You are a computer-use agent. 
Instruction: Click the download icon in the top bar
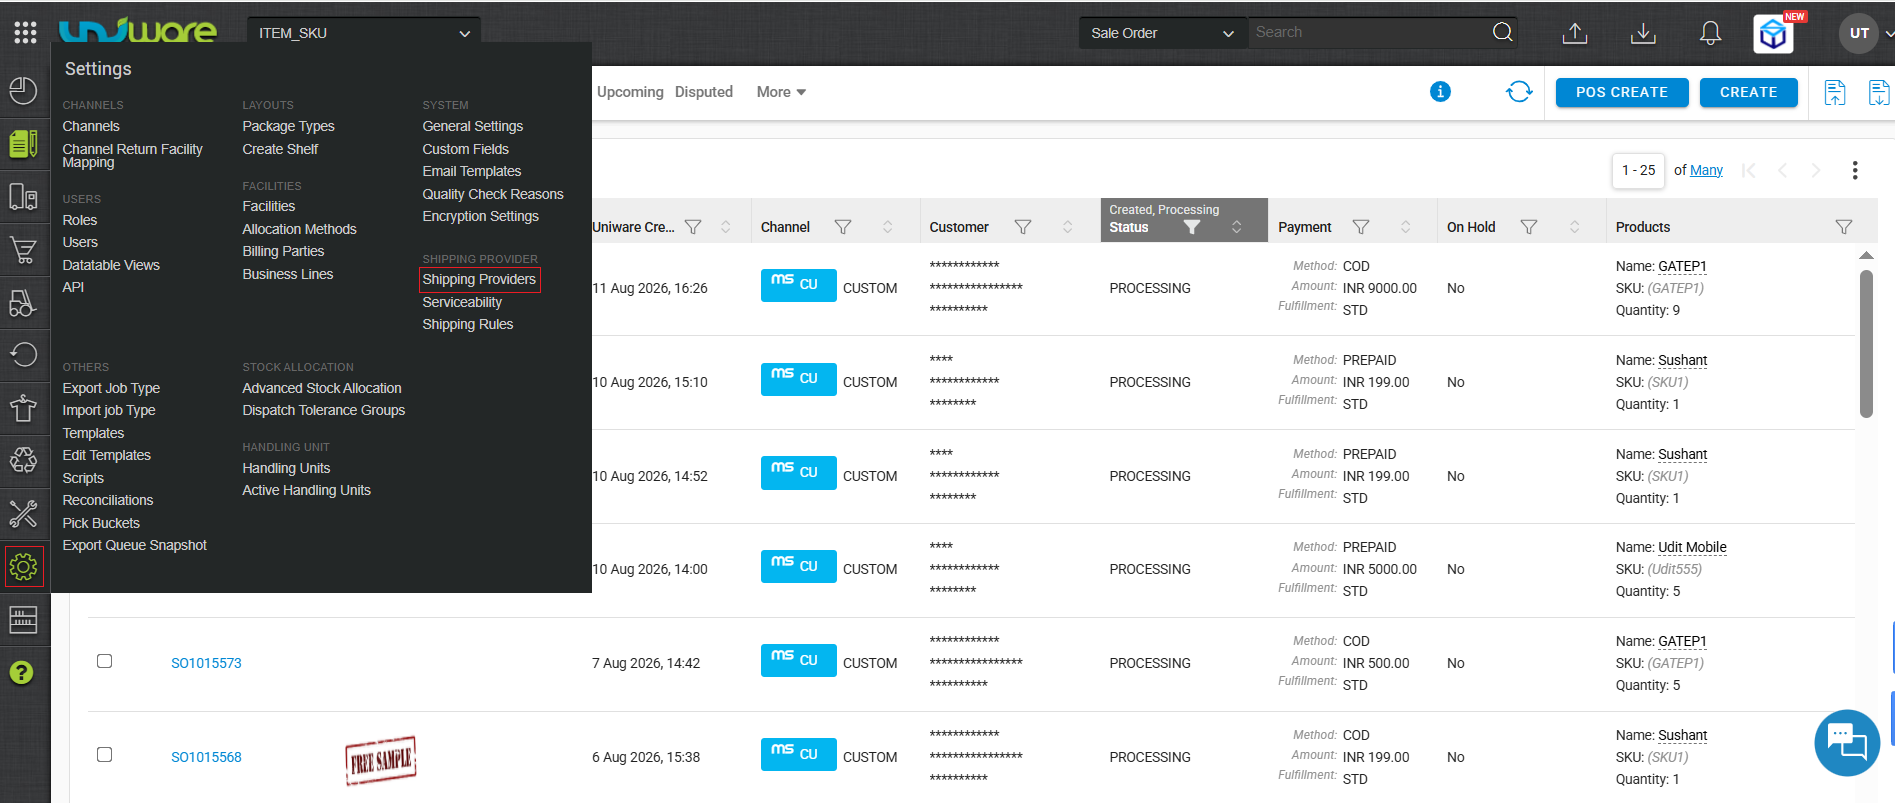(x=1643, y=33)
